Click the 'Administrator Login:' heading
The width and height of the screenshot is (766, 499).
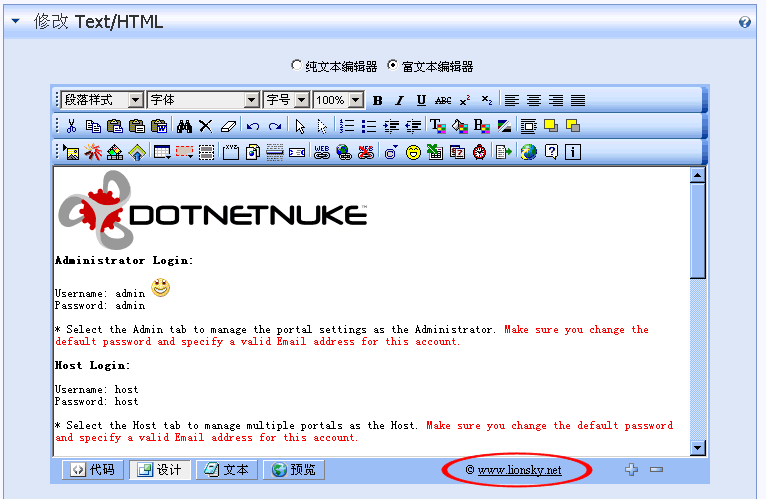(x=124, y=260)
